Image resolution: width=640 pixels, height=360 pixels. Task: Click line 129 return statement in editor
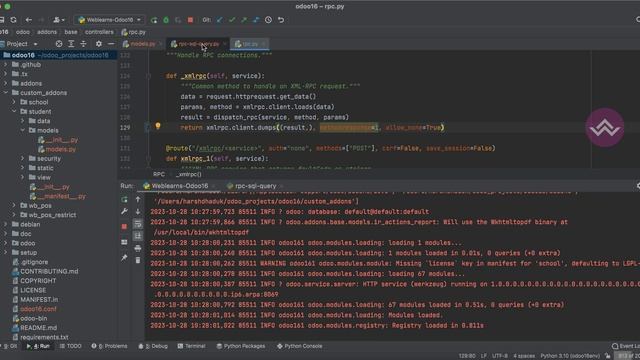click(312, 127)
